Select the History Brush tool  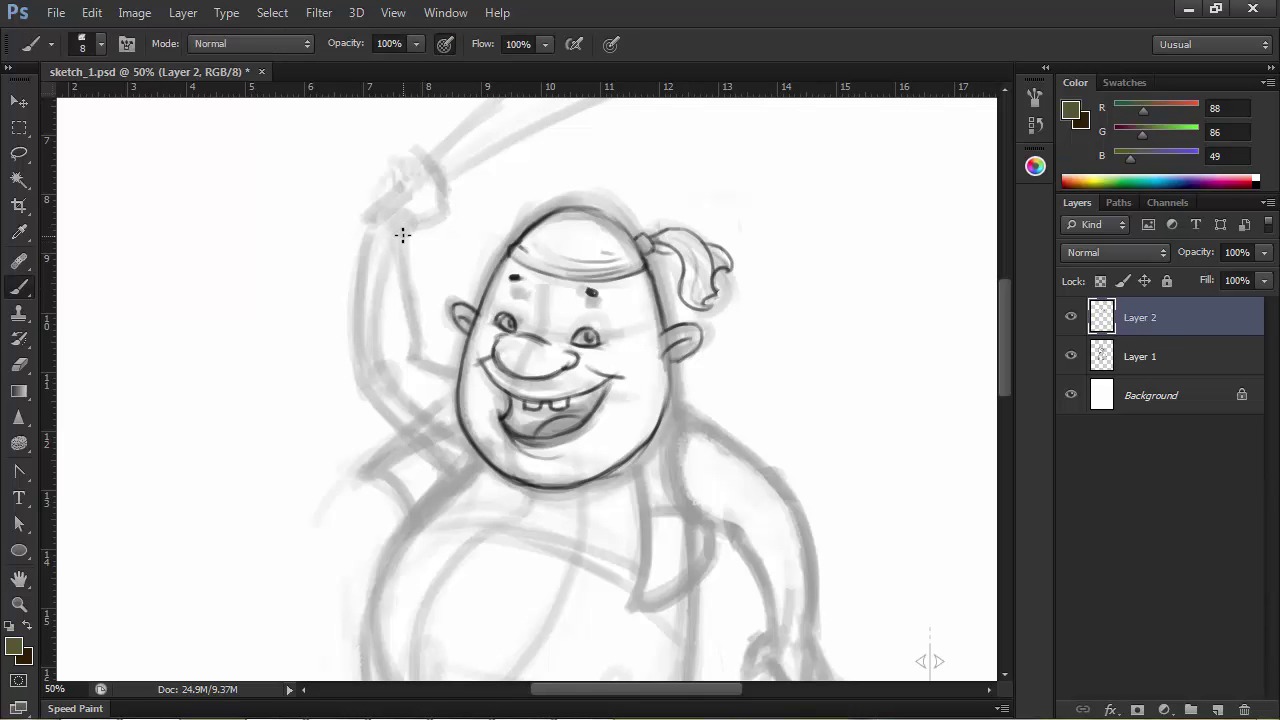[19, 339]
